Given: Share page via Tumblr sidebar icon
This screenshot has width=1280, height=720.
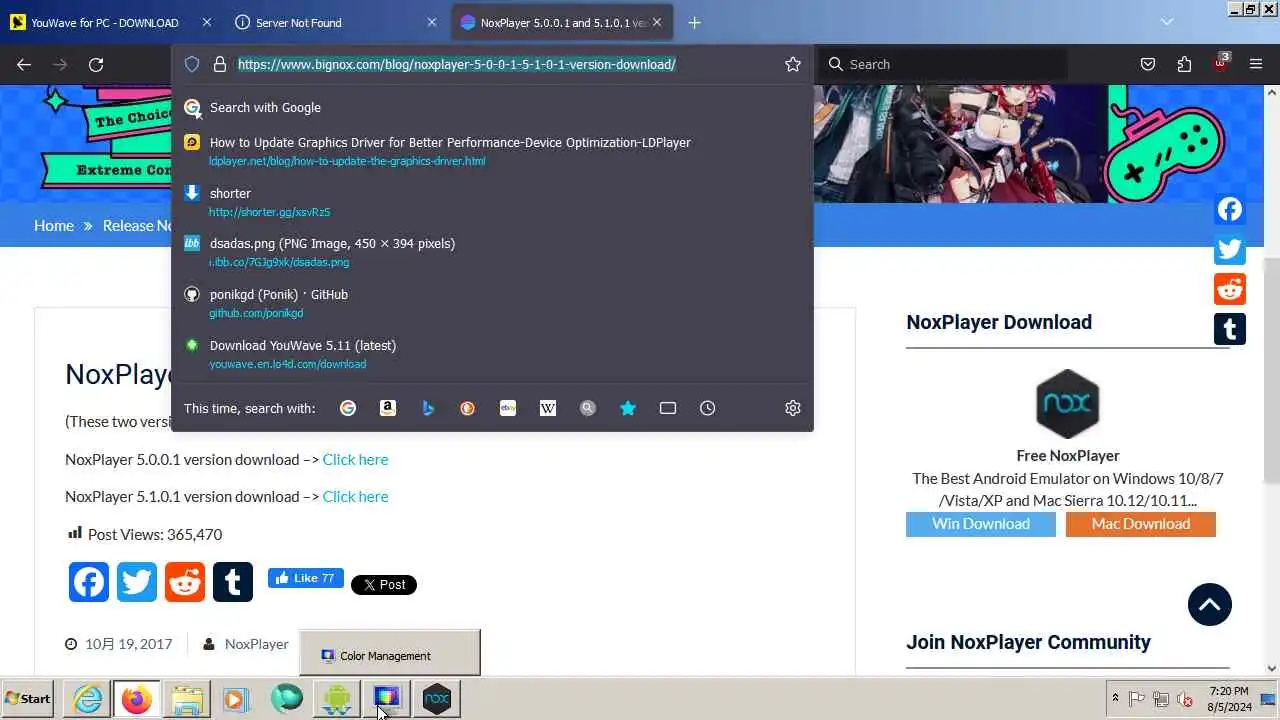Looking at the screenshot, I should (1230, 329).
